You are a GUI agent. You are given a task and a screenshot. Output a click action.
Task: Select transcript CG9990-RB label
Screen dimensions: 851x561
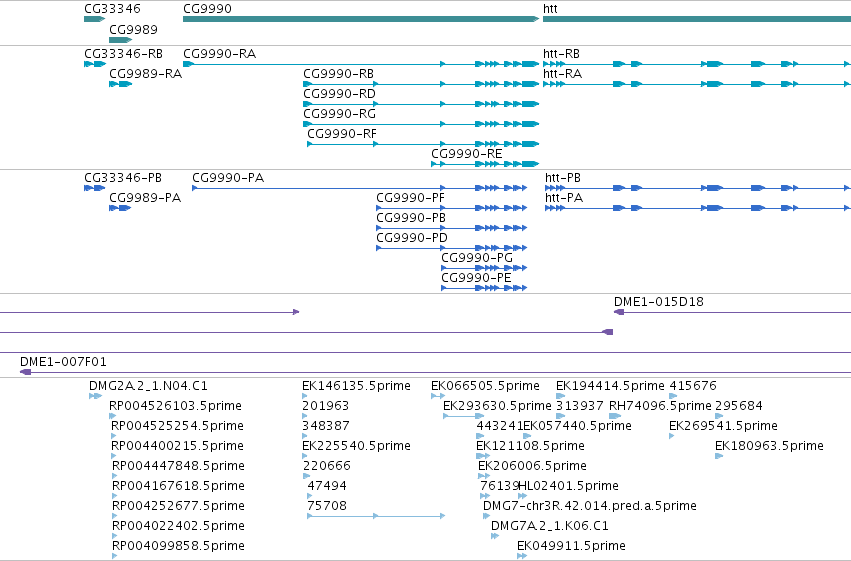[338, 74]
